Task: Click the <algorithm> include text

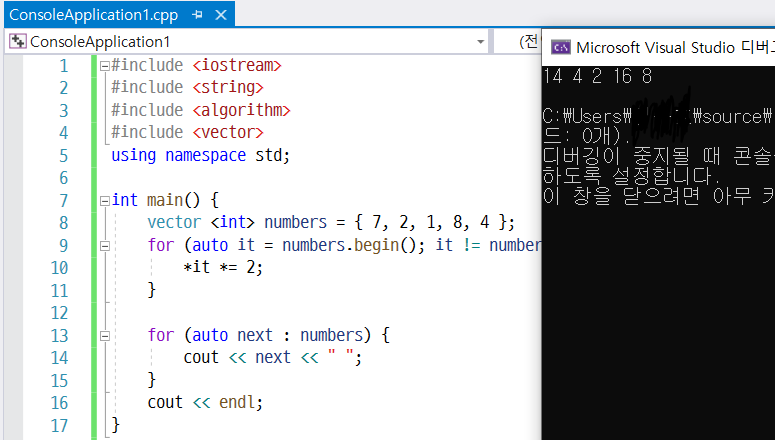Action: [241, 110]
